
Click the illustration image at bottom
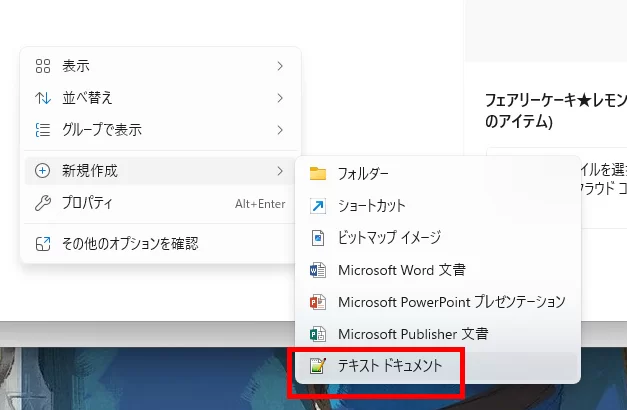140,380
